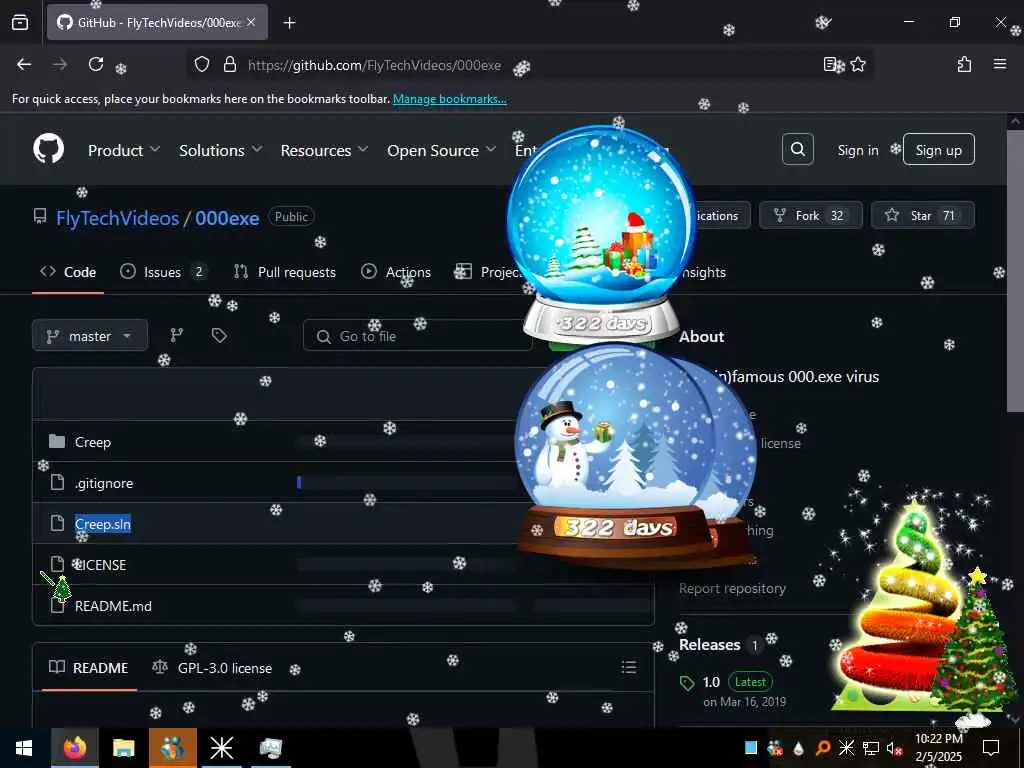The image size is (1024, 768).
Task: Open Firefox from the taskbar
Action: pos(75,748)
